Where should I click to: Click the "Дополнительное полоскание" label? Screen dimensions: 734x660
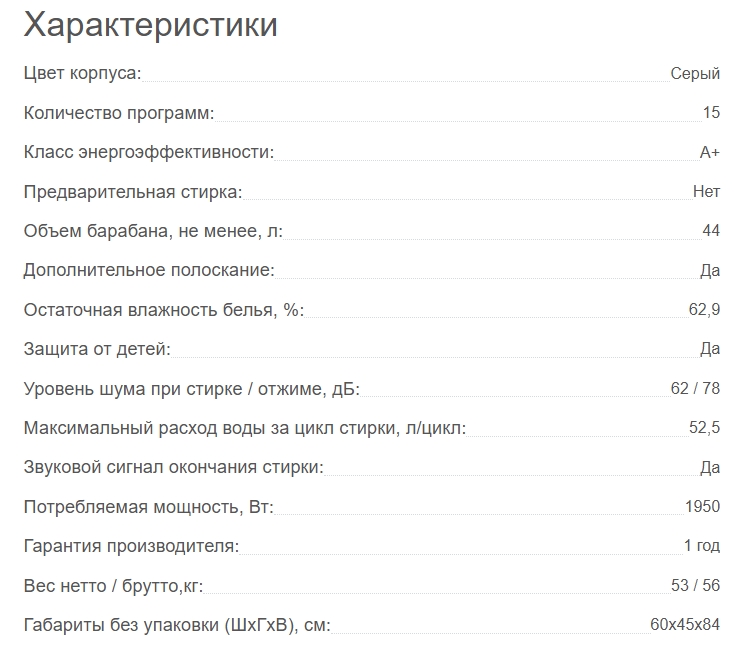(149, 270)
